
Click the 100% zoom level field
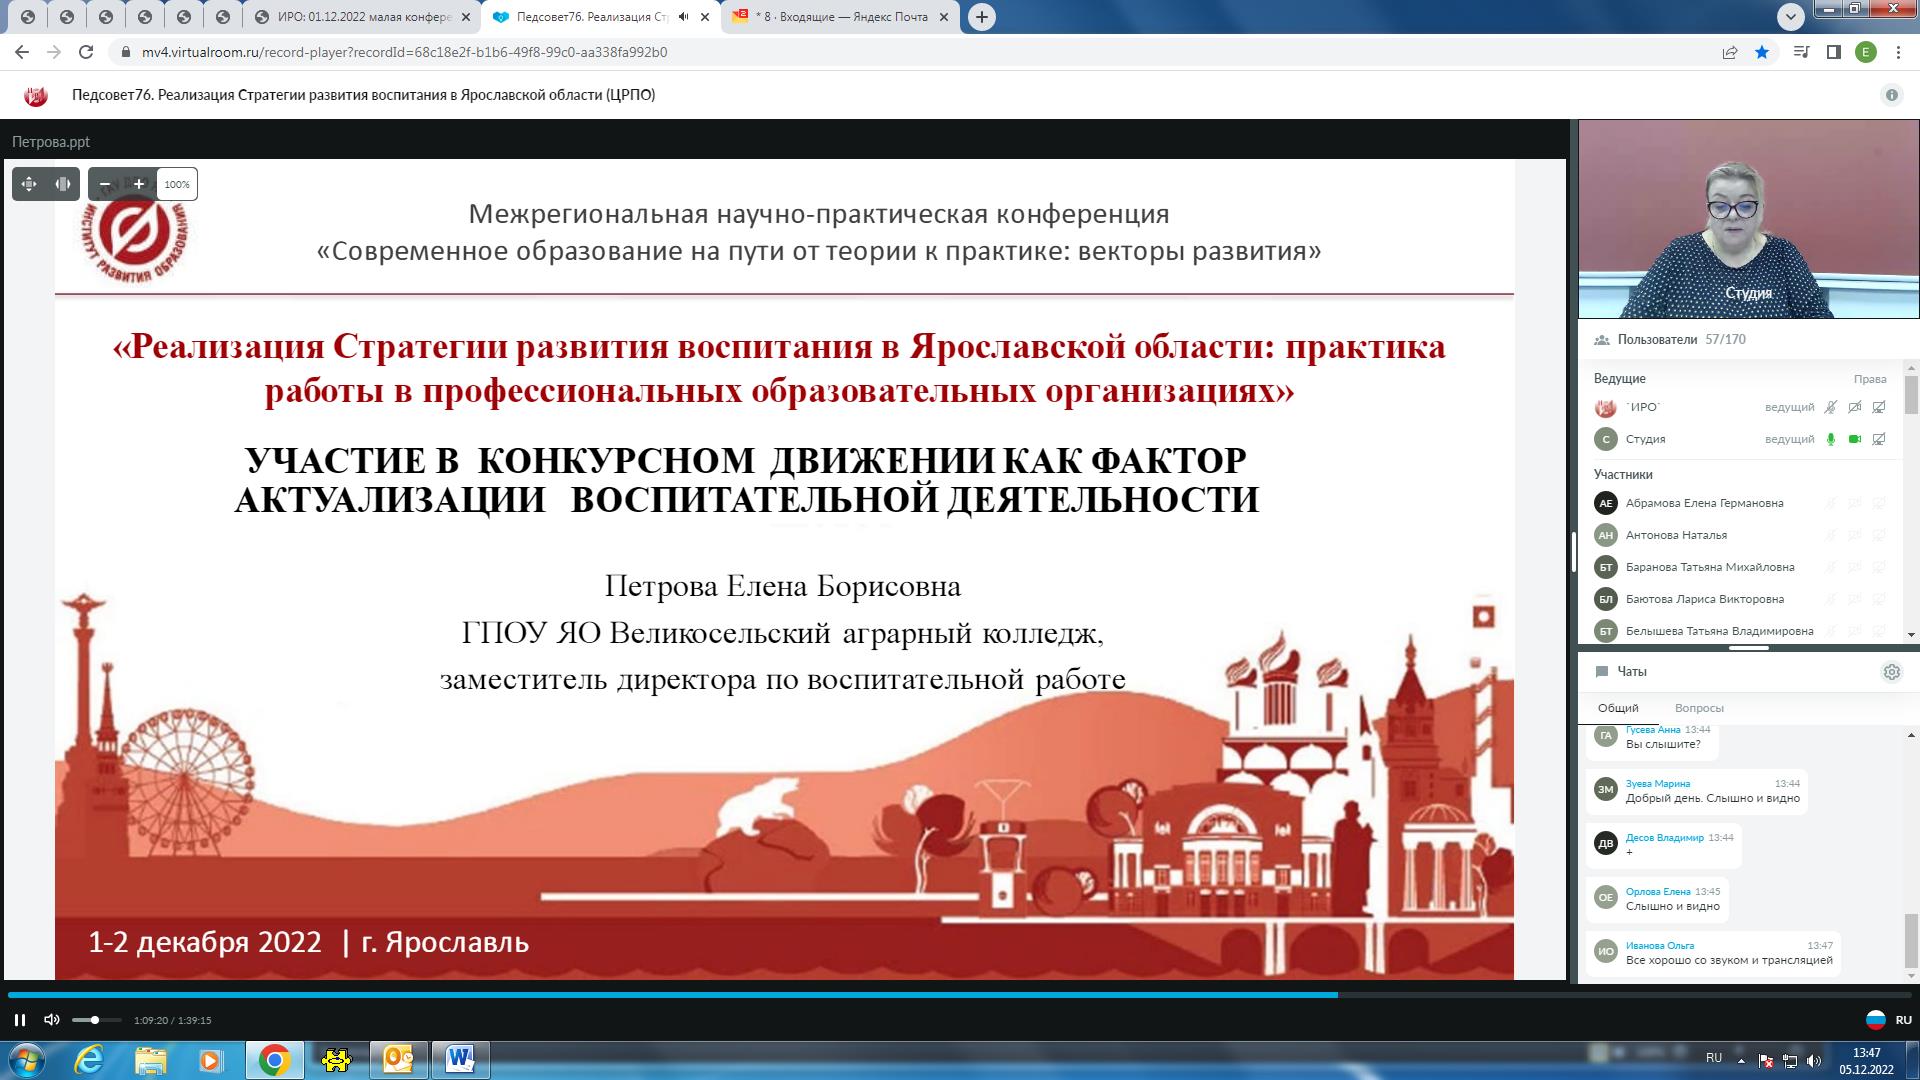(x=177, y=184)
